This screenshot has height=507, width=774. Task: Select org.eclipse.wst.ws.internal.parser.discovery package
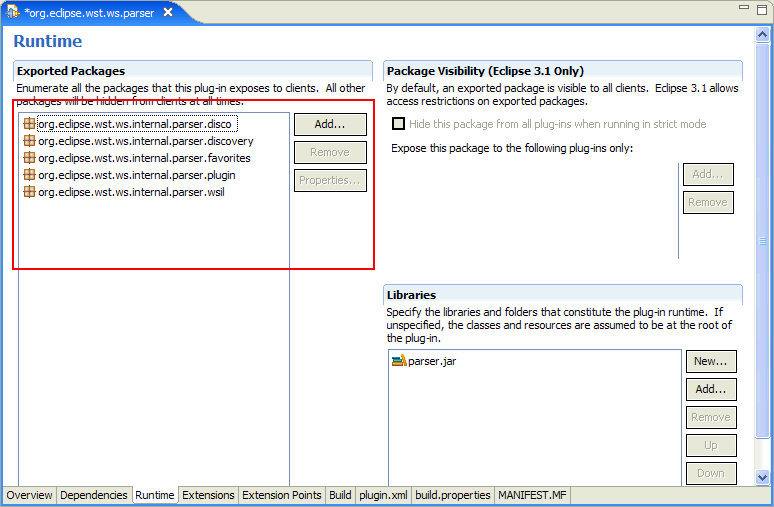pyautogui.click(x=146, y=141)
